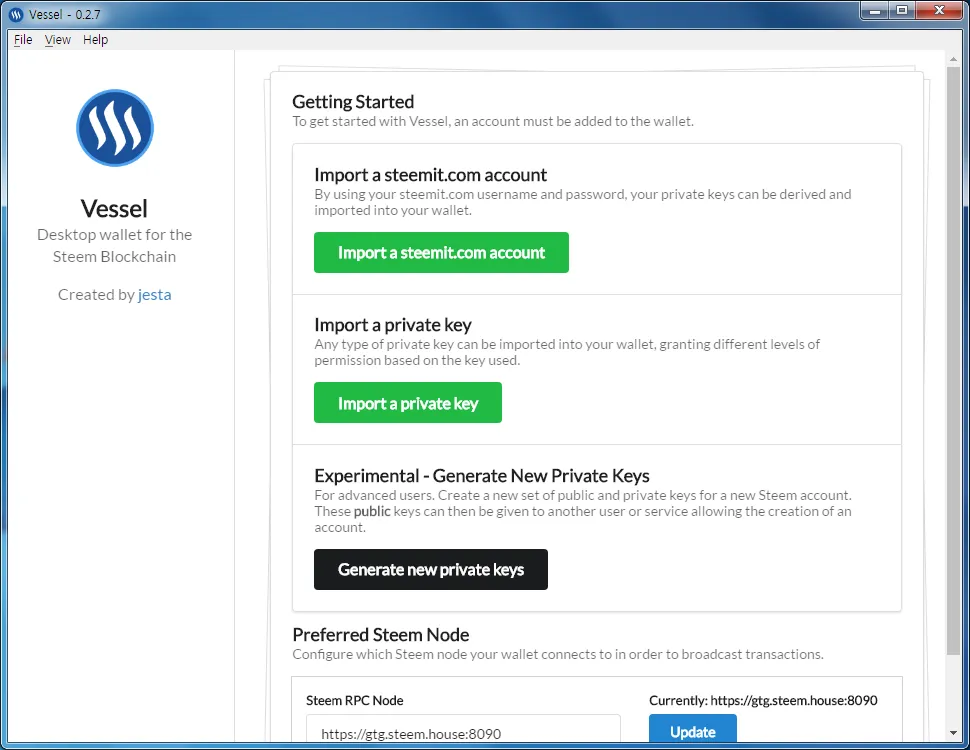The image size is (970, 750).
Task: Click the Vessel app icon in title bar
Action: 16,14
